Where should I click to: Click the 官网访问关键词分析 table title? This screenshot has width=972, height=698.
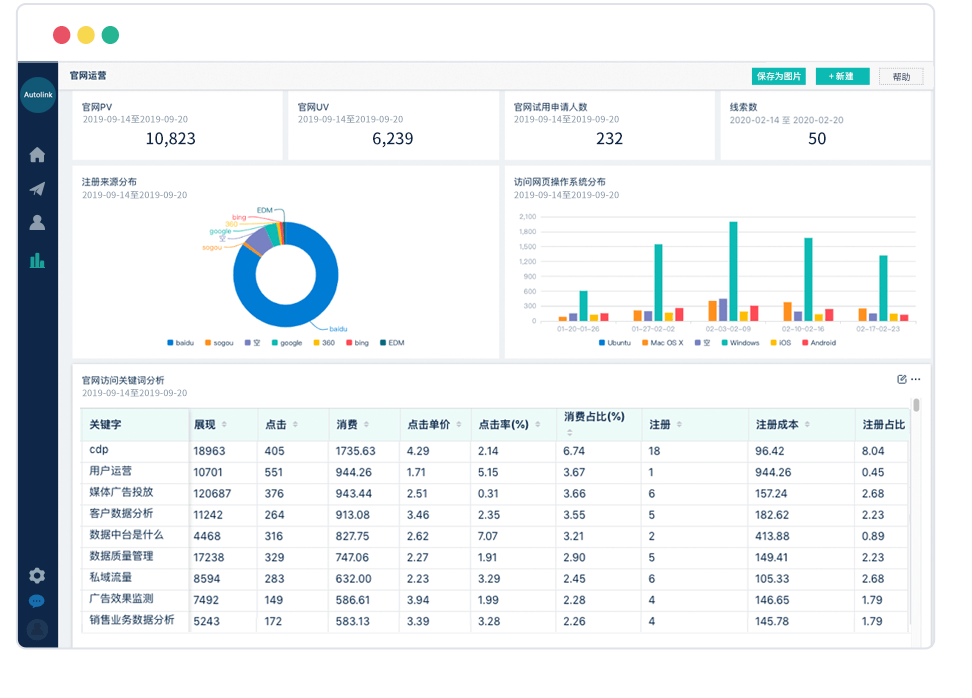point(123,380)
